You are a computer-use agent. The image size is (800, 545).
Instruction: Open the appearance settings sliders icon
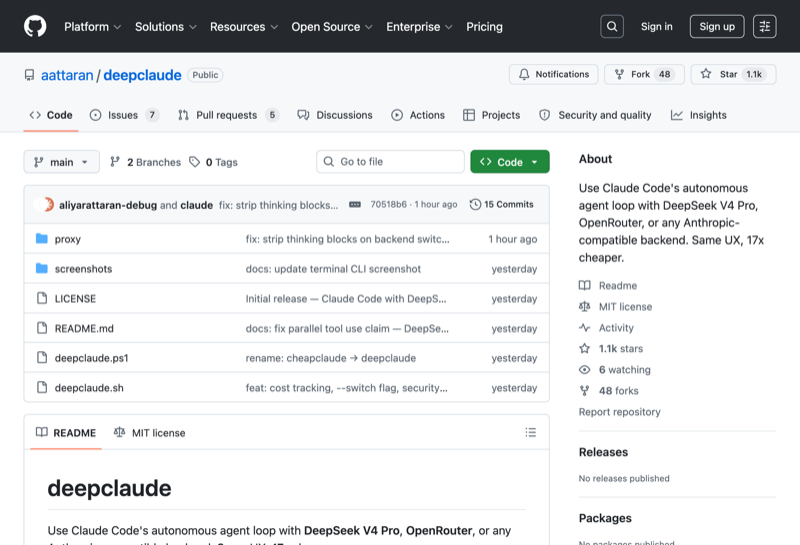tap(764, 27)
